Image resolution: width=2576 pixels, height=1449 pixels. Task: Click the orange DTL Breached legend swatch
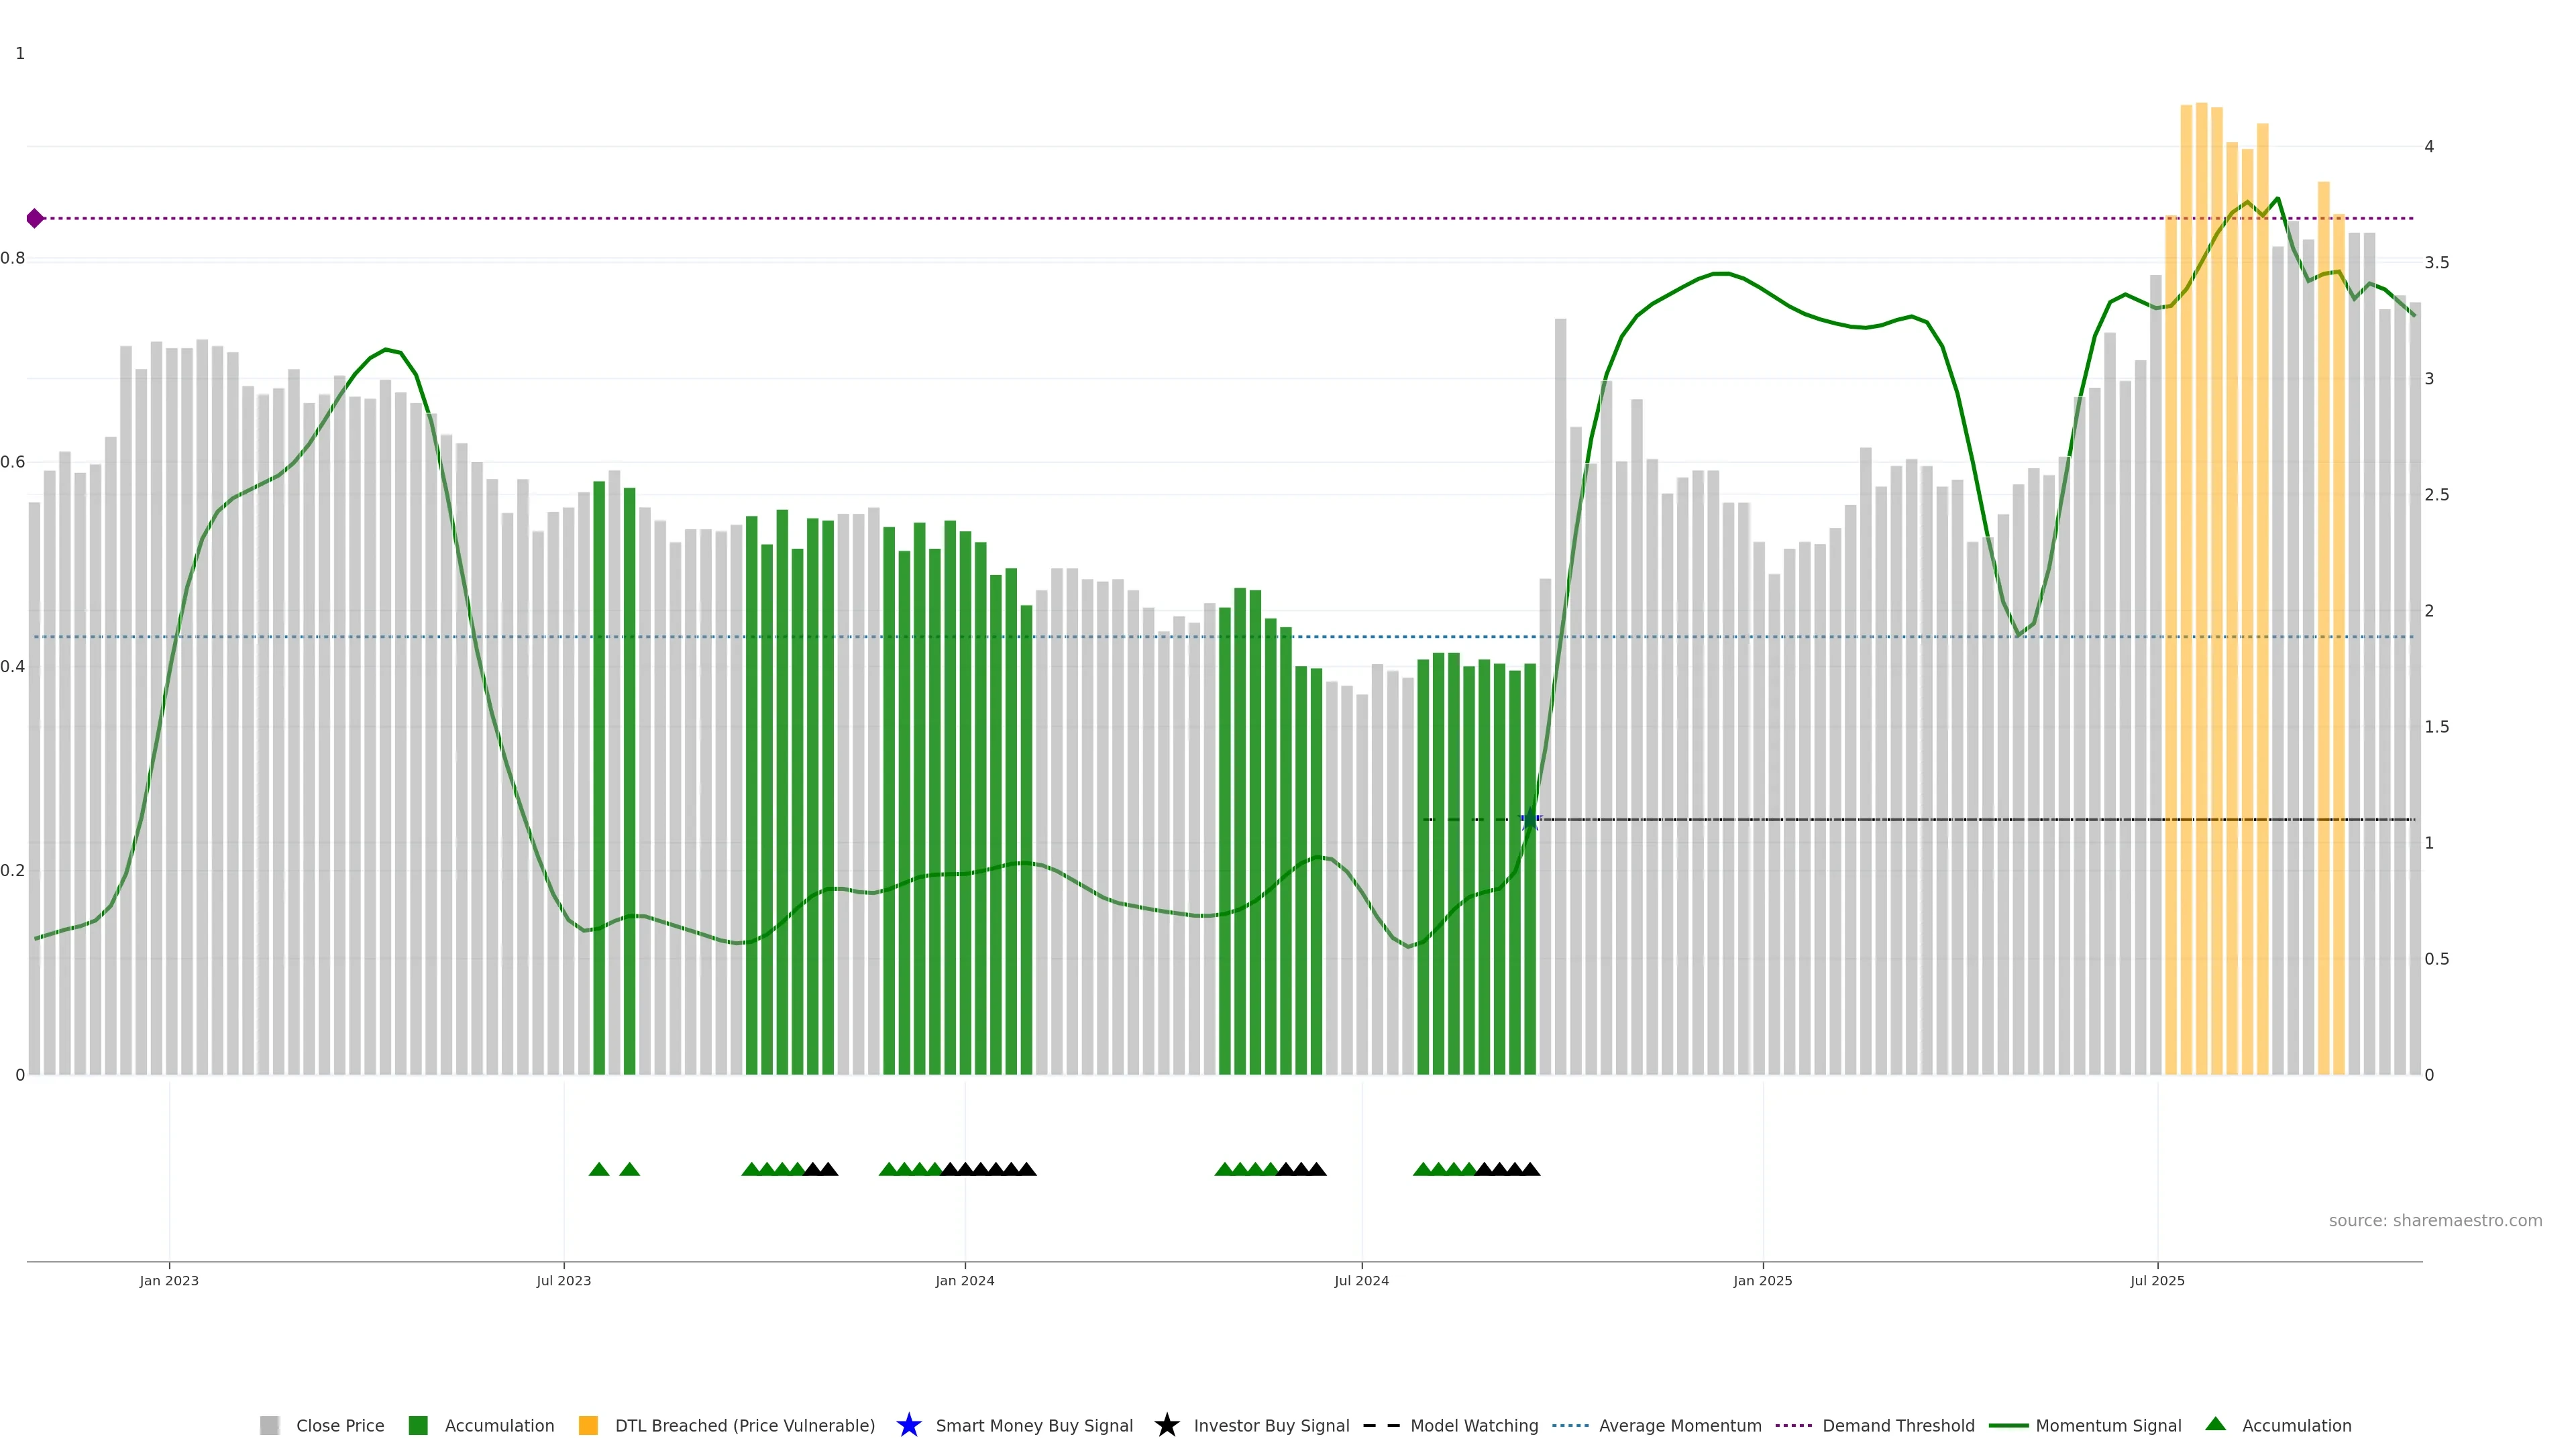pos(588,1425)
